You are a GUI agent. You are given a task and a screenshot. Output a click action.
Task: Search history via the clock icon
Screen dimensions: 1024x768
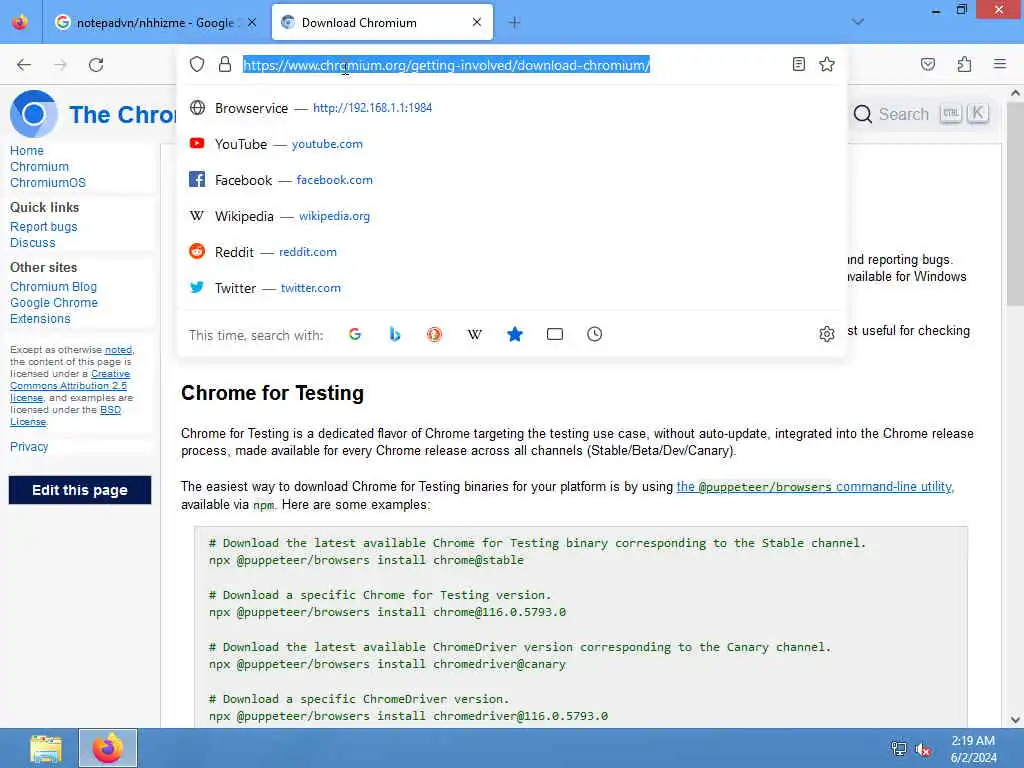(594, 334)
